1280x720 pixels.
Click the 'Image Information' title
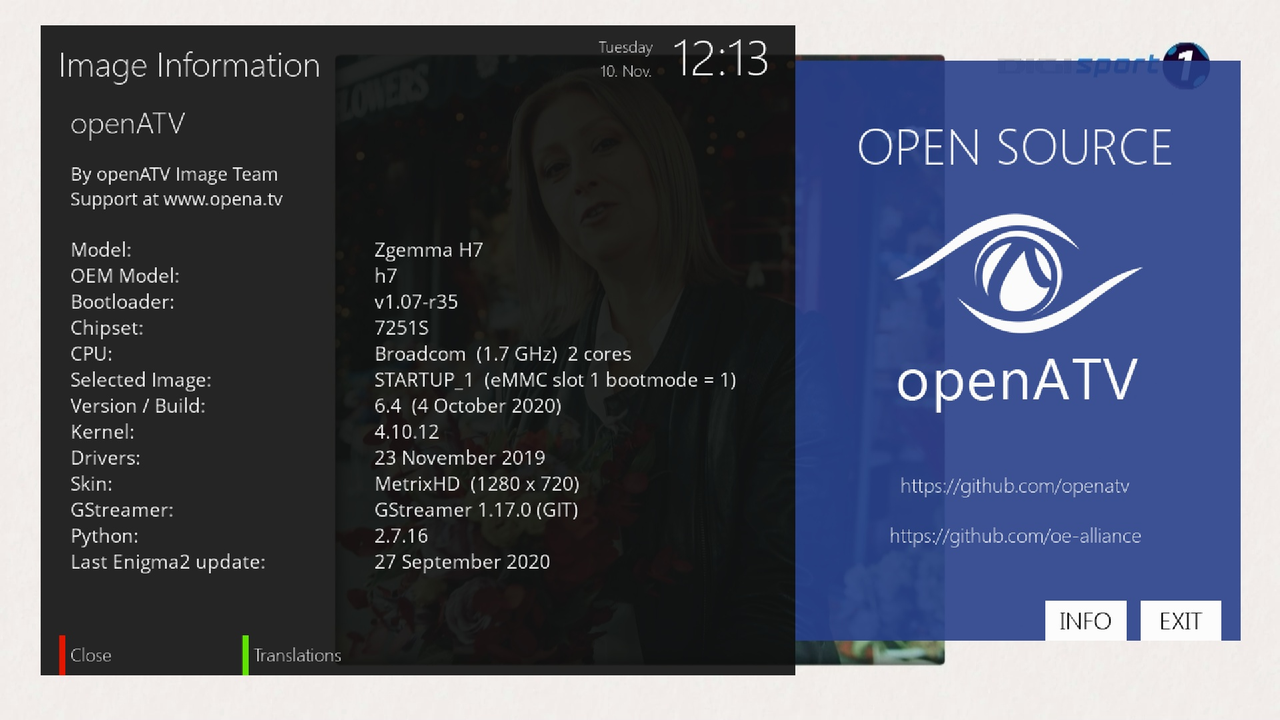(189, 65)
